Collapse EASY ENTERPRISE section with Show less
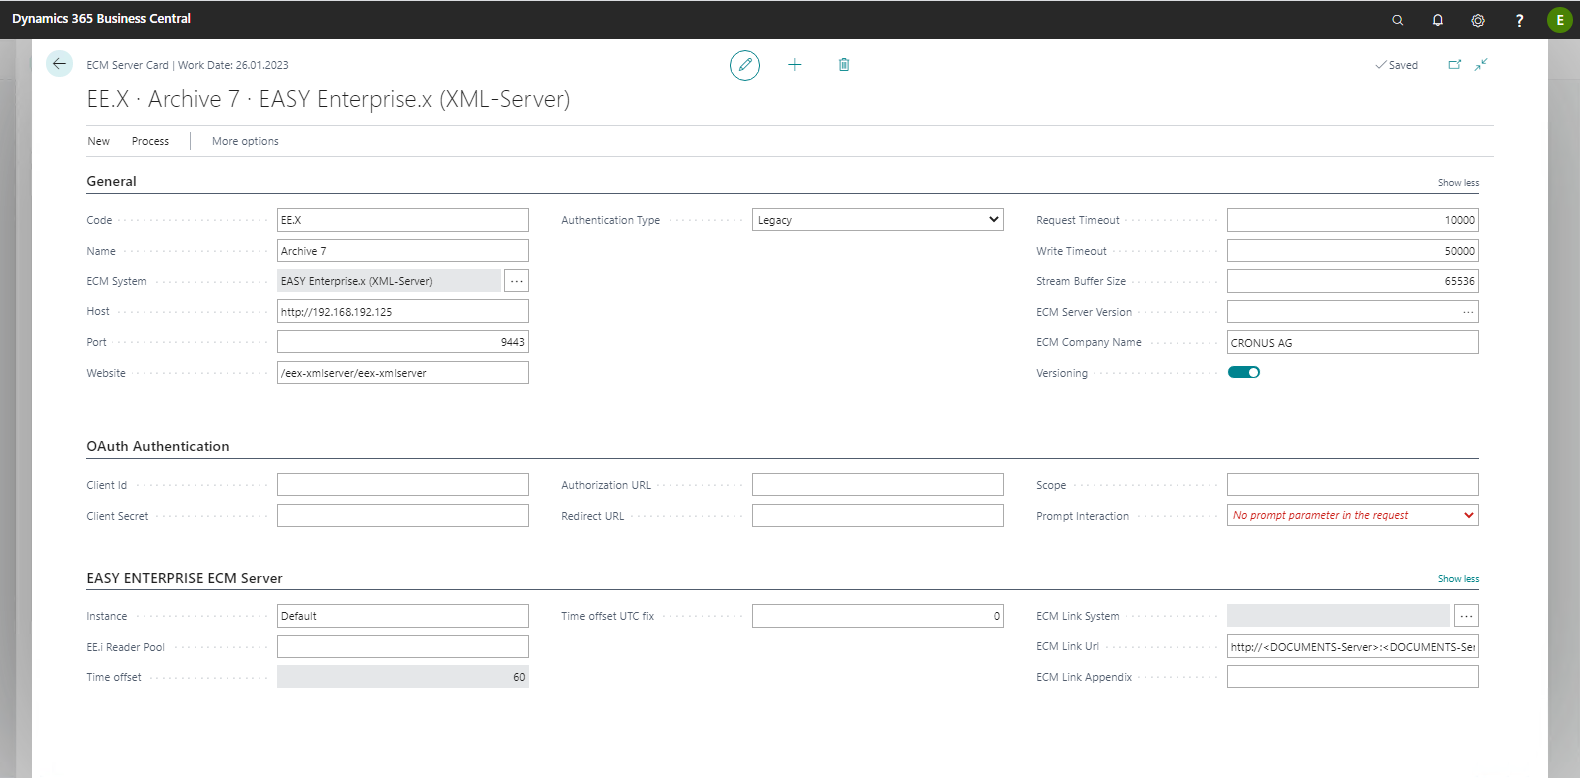 coord(1457,579)
